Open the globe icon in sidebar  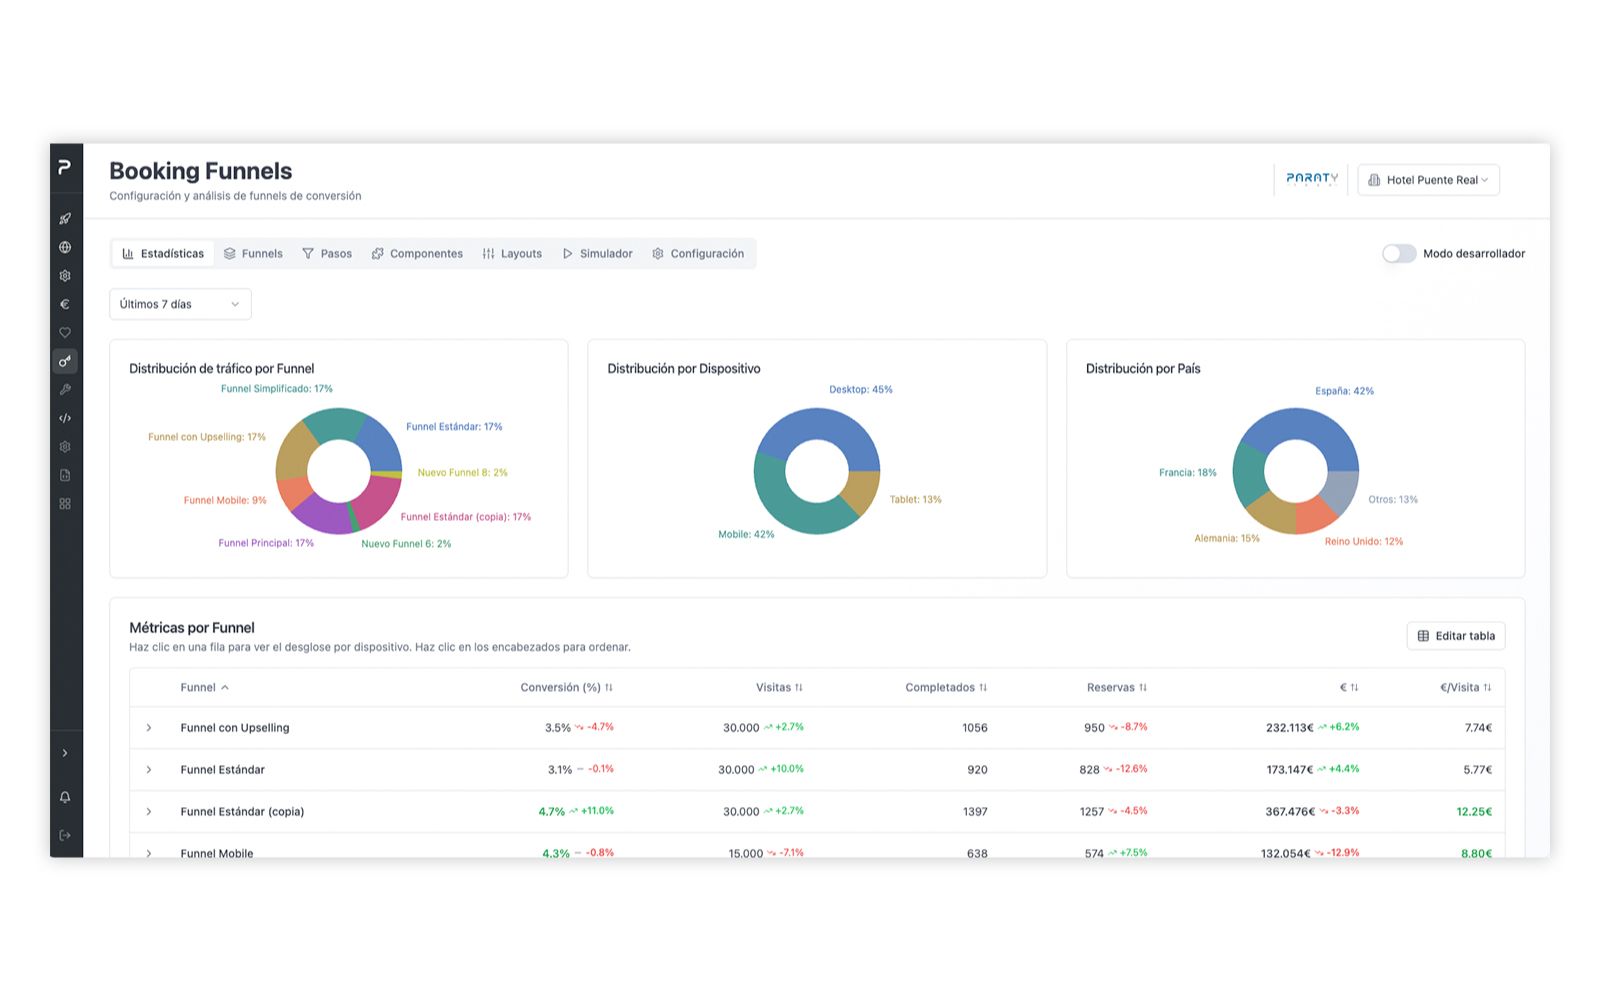65,247
